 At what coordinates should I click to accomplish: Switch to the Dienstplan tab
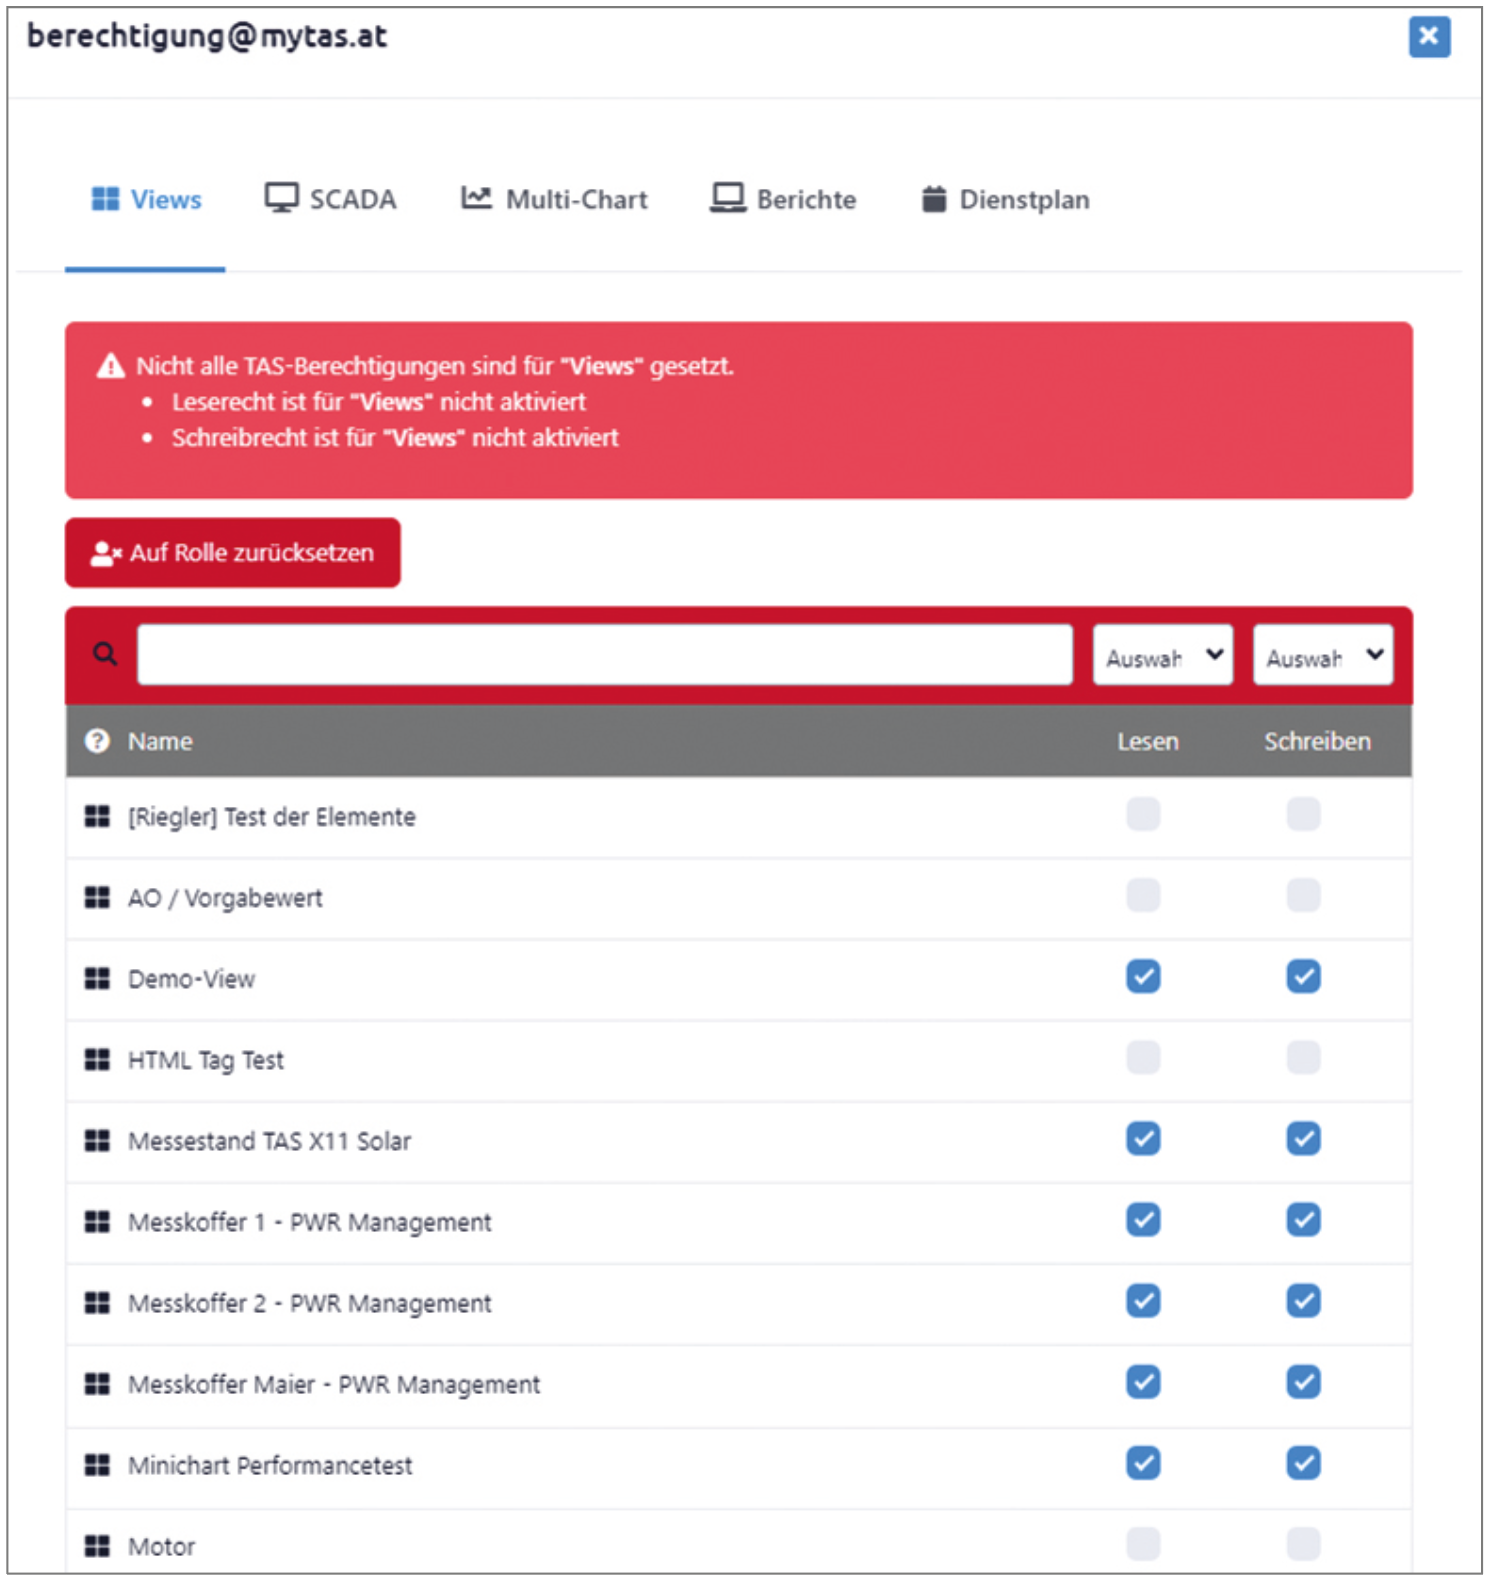click(x=1006, y=200)
